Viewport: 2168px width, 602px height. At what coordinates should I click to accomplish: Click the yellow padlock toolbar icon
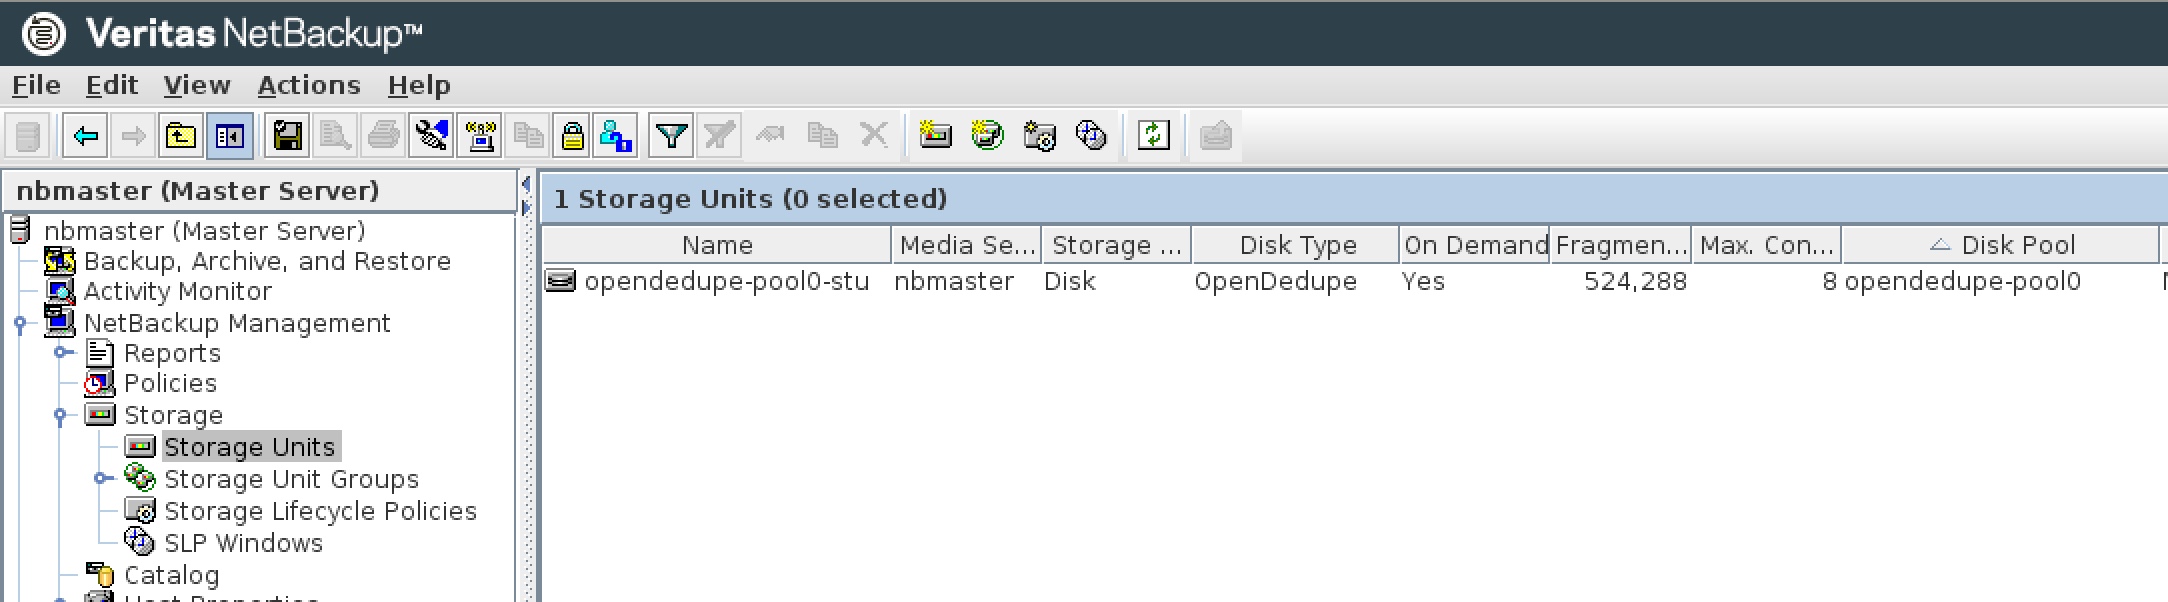click(x=572, y=135)
